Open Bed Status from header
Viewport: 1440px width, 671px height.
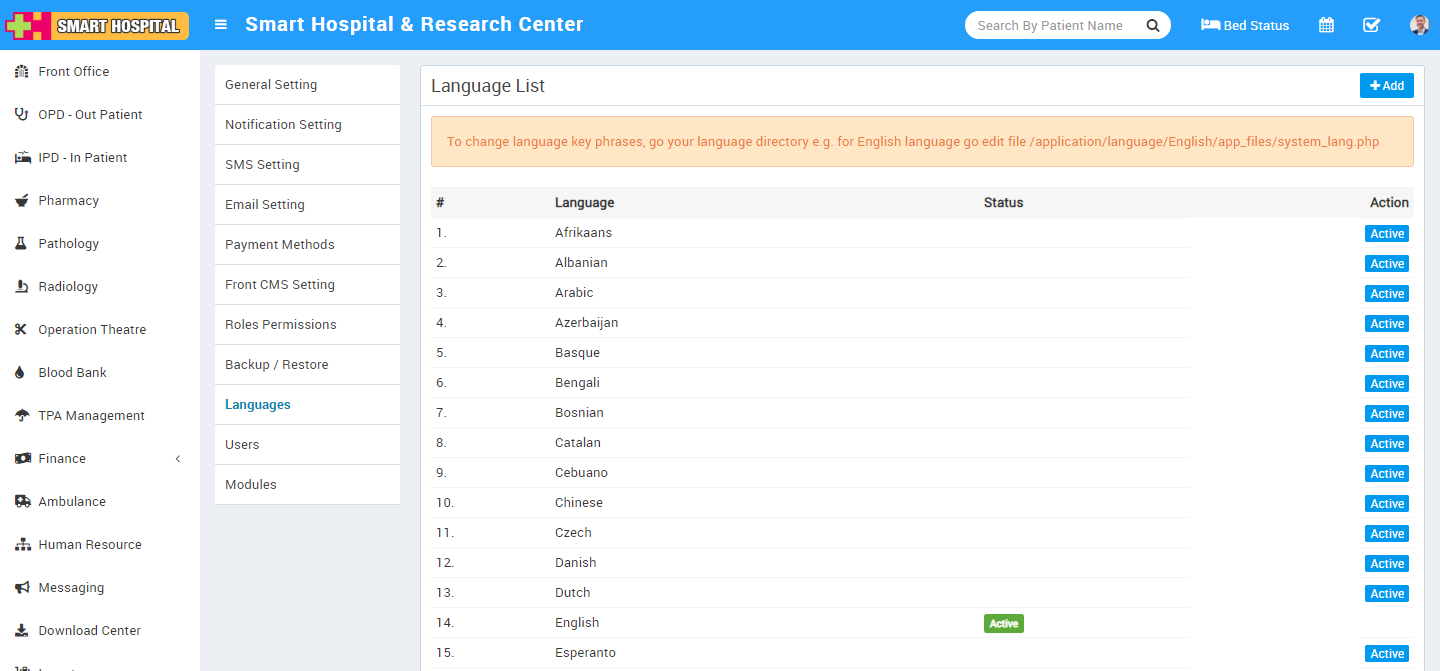coord(1245,25)
